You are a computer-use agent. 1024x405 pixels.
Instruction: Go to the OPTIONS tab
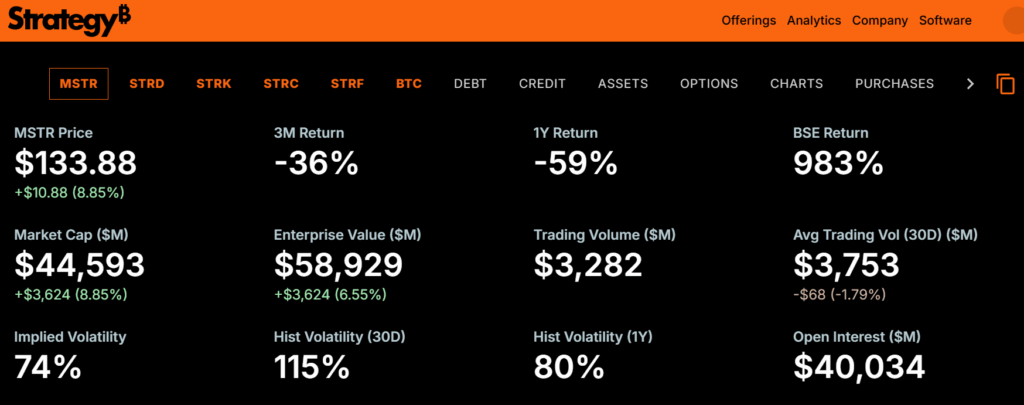point(709,84)
